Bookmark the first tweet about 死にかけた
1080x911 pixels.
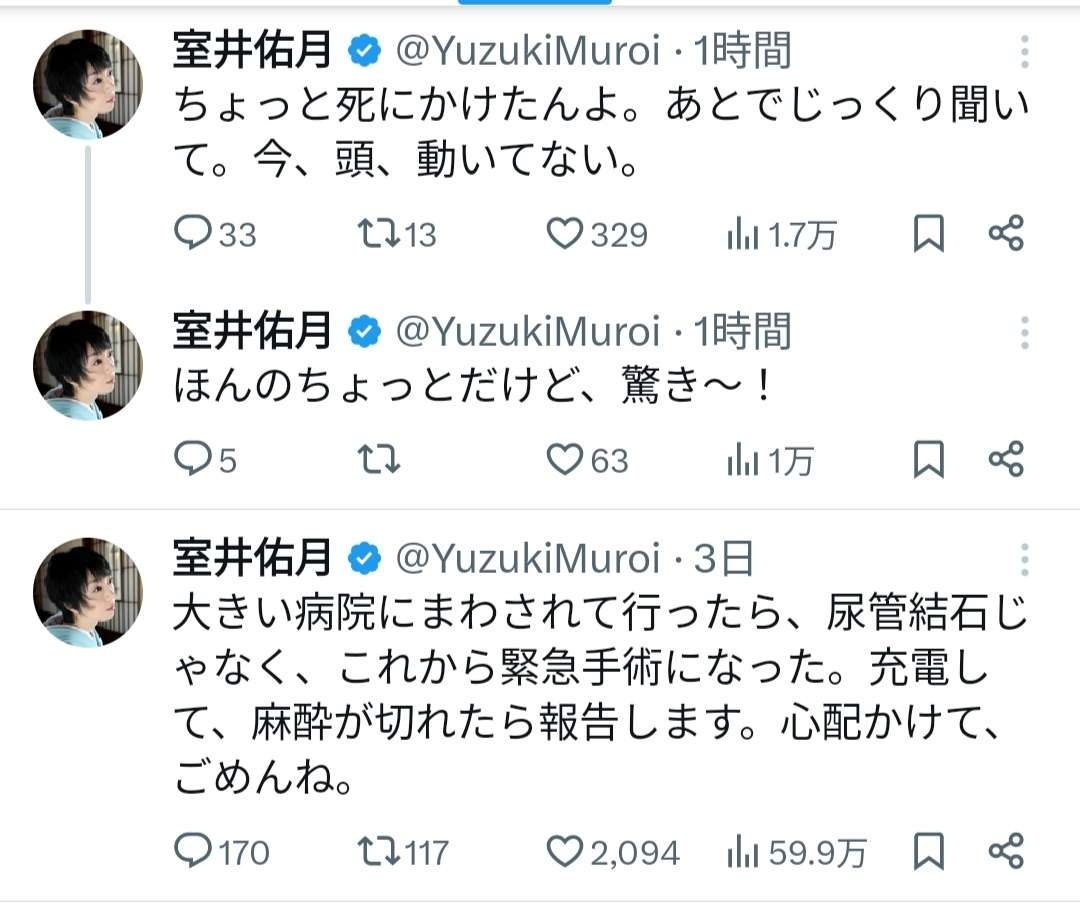pos(929,234)
